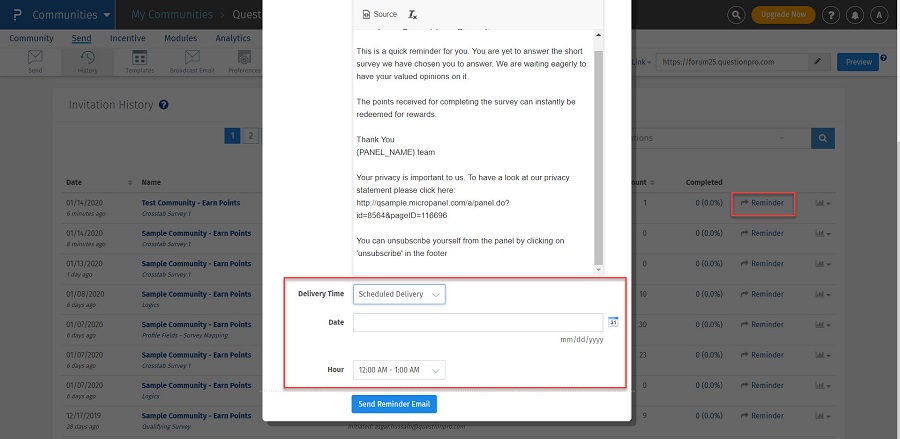Click the Send Reminder Email button
Viewport: 900px width, 439px height.
[394, 404]
